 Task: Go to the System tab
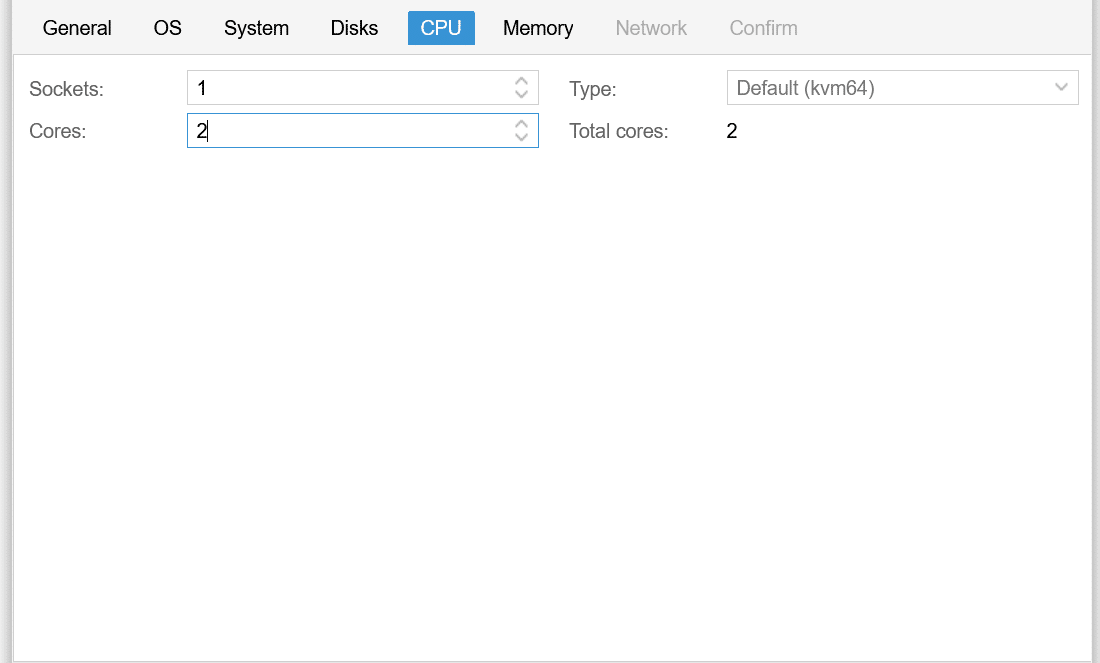(256, 28)
